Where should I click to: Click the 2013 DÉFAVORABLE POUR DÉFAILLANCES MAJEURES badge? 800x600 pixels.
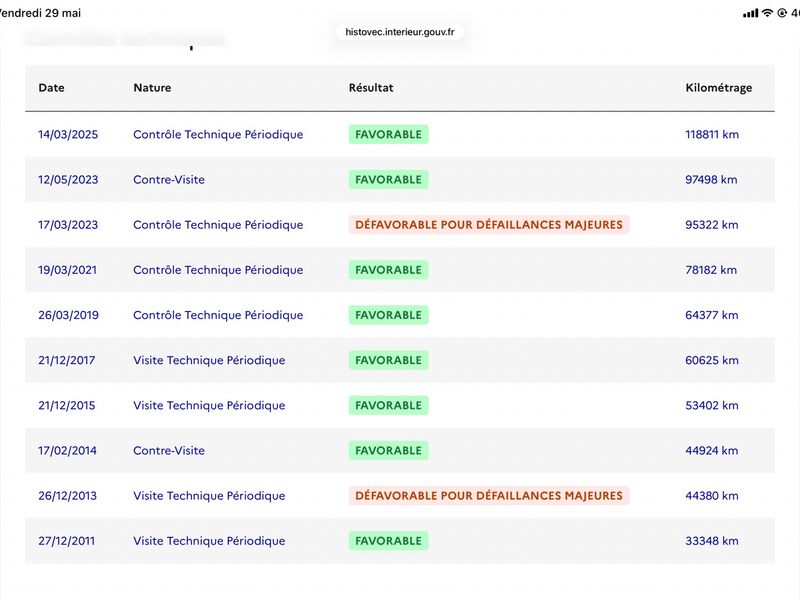pos(489,496)
